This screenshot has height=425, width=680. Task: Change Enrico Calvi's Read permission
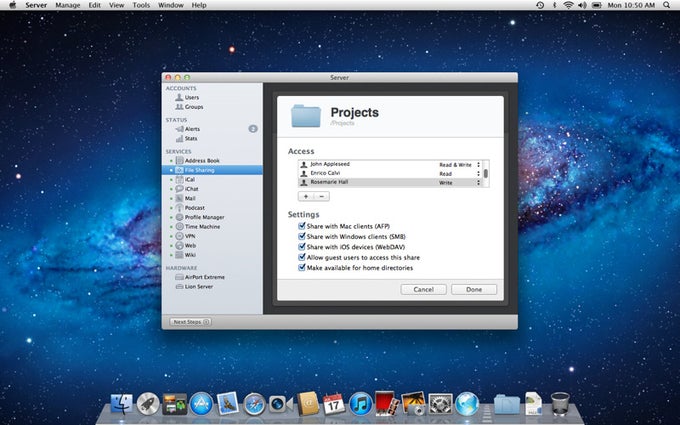coord(460,173)
